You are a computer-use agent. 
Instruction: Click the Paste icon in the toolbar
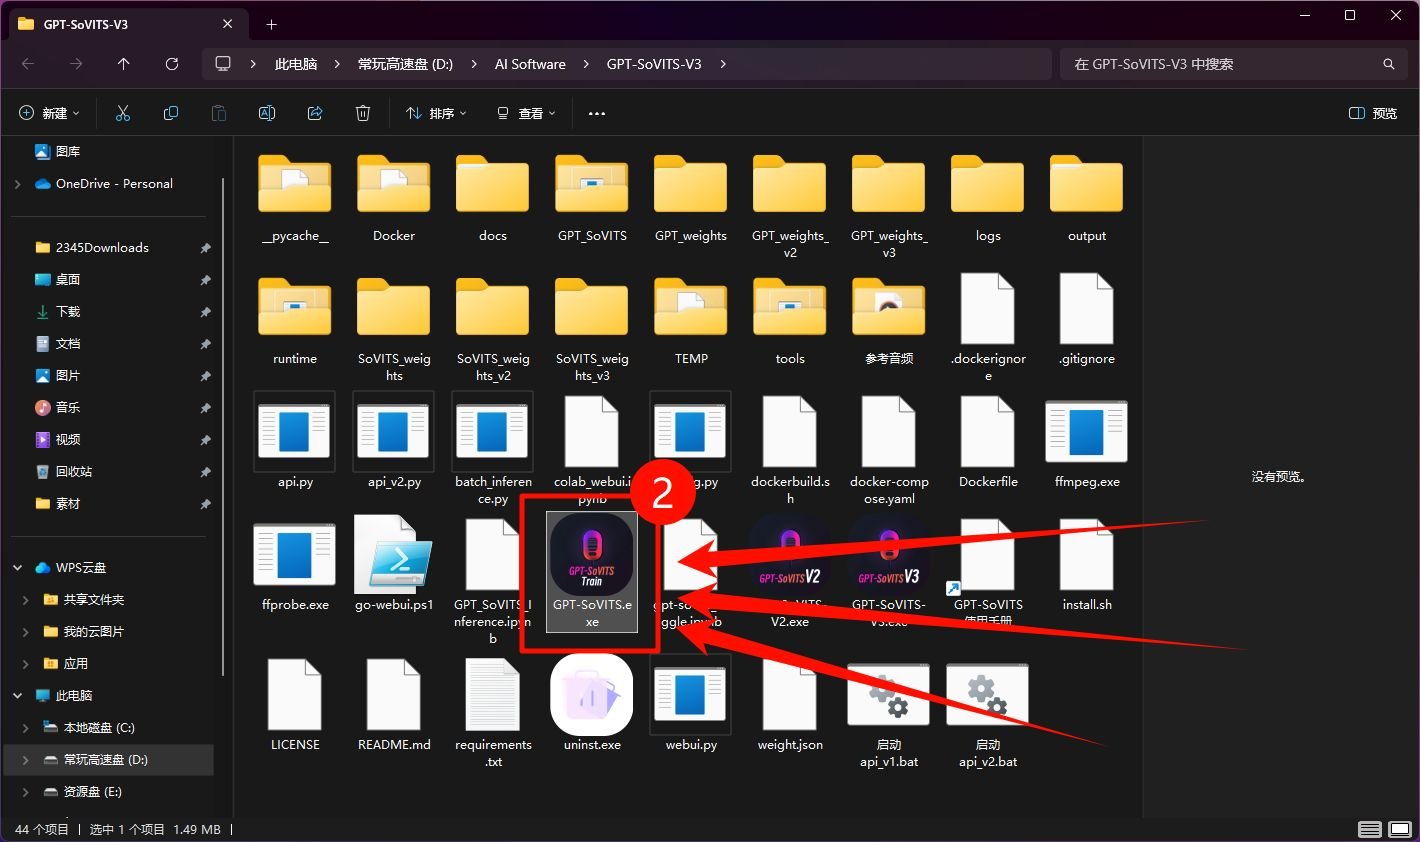click(x=219, y=112)
